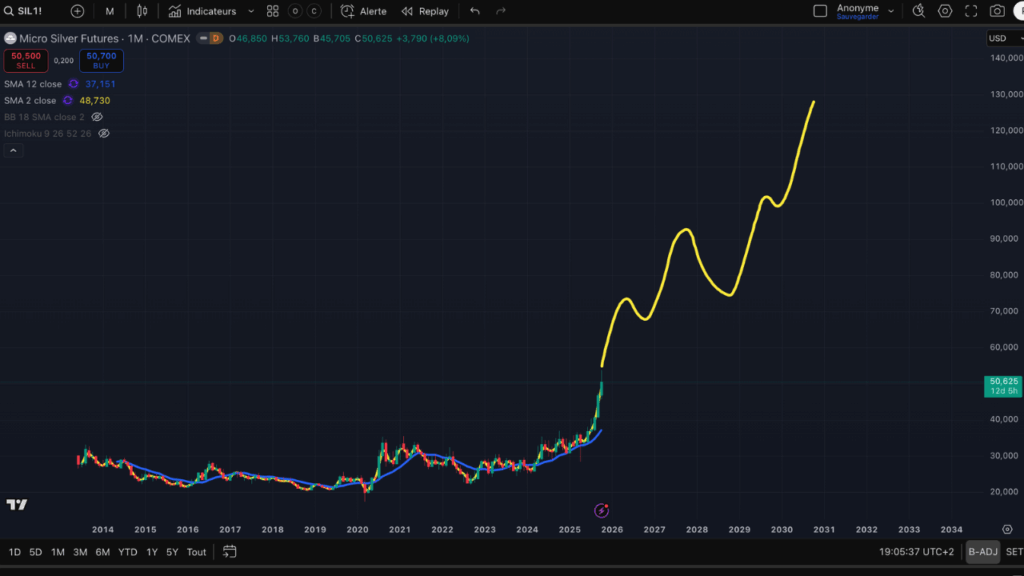Click the add symbol plus icon
This screenshot has width=1024, height=576.
point(77,11)
